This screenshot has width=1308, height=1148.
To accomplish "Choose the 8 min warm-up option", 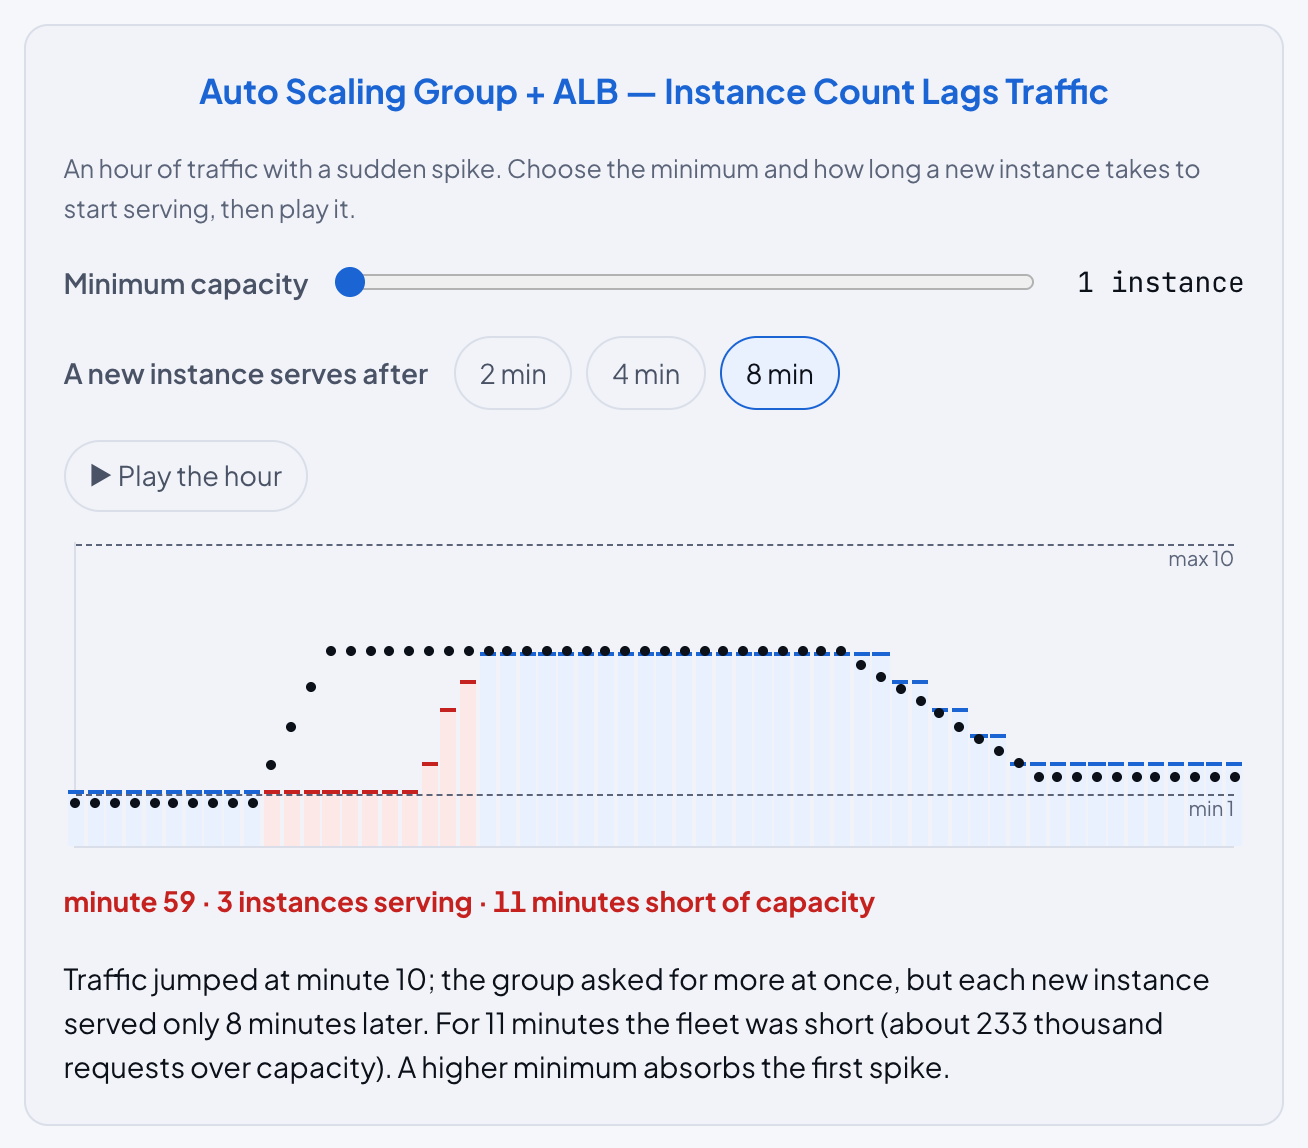I will 780,374.
